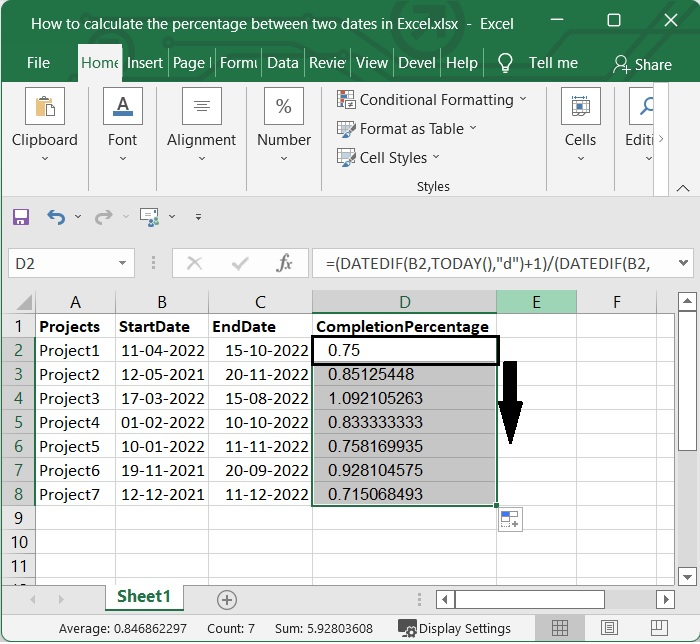Open the Review tab
This screenshot has height=644, width=700.
click(327, 63)
